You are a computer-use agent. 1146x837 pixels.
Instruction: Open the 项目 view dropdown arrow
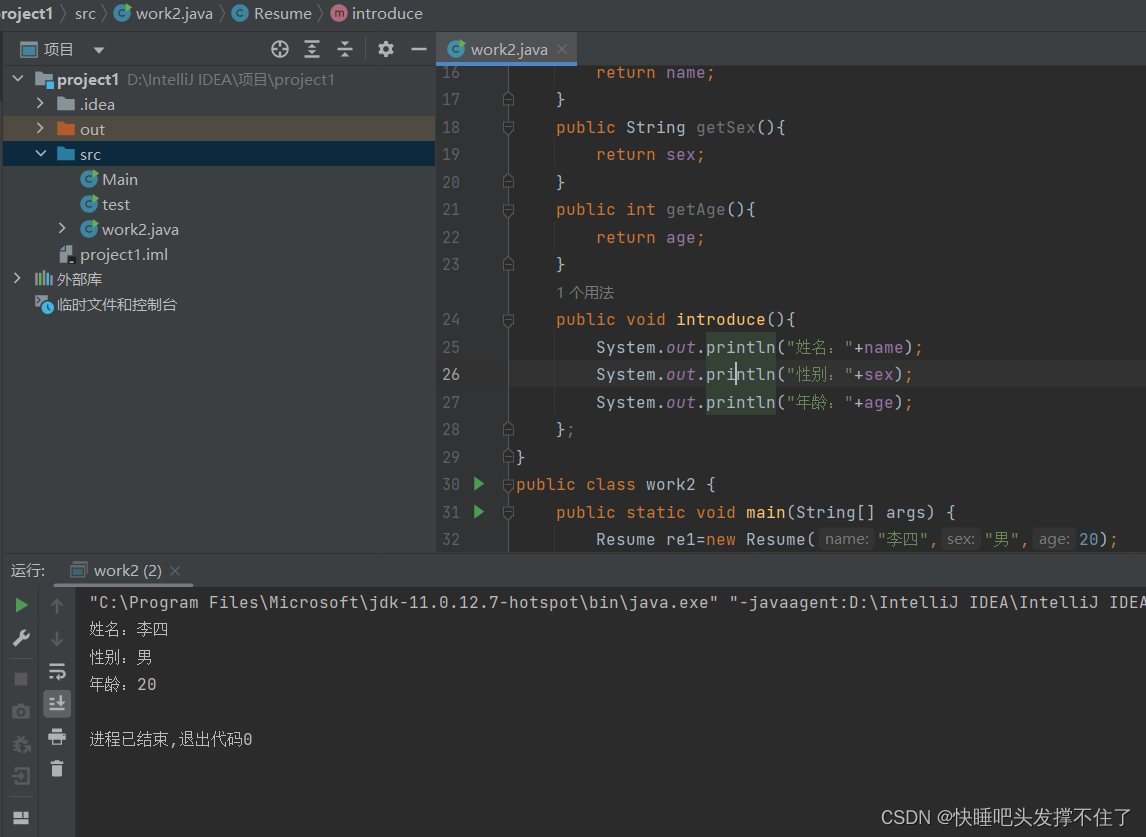(99, 50)
